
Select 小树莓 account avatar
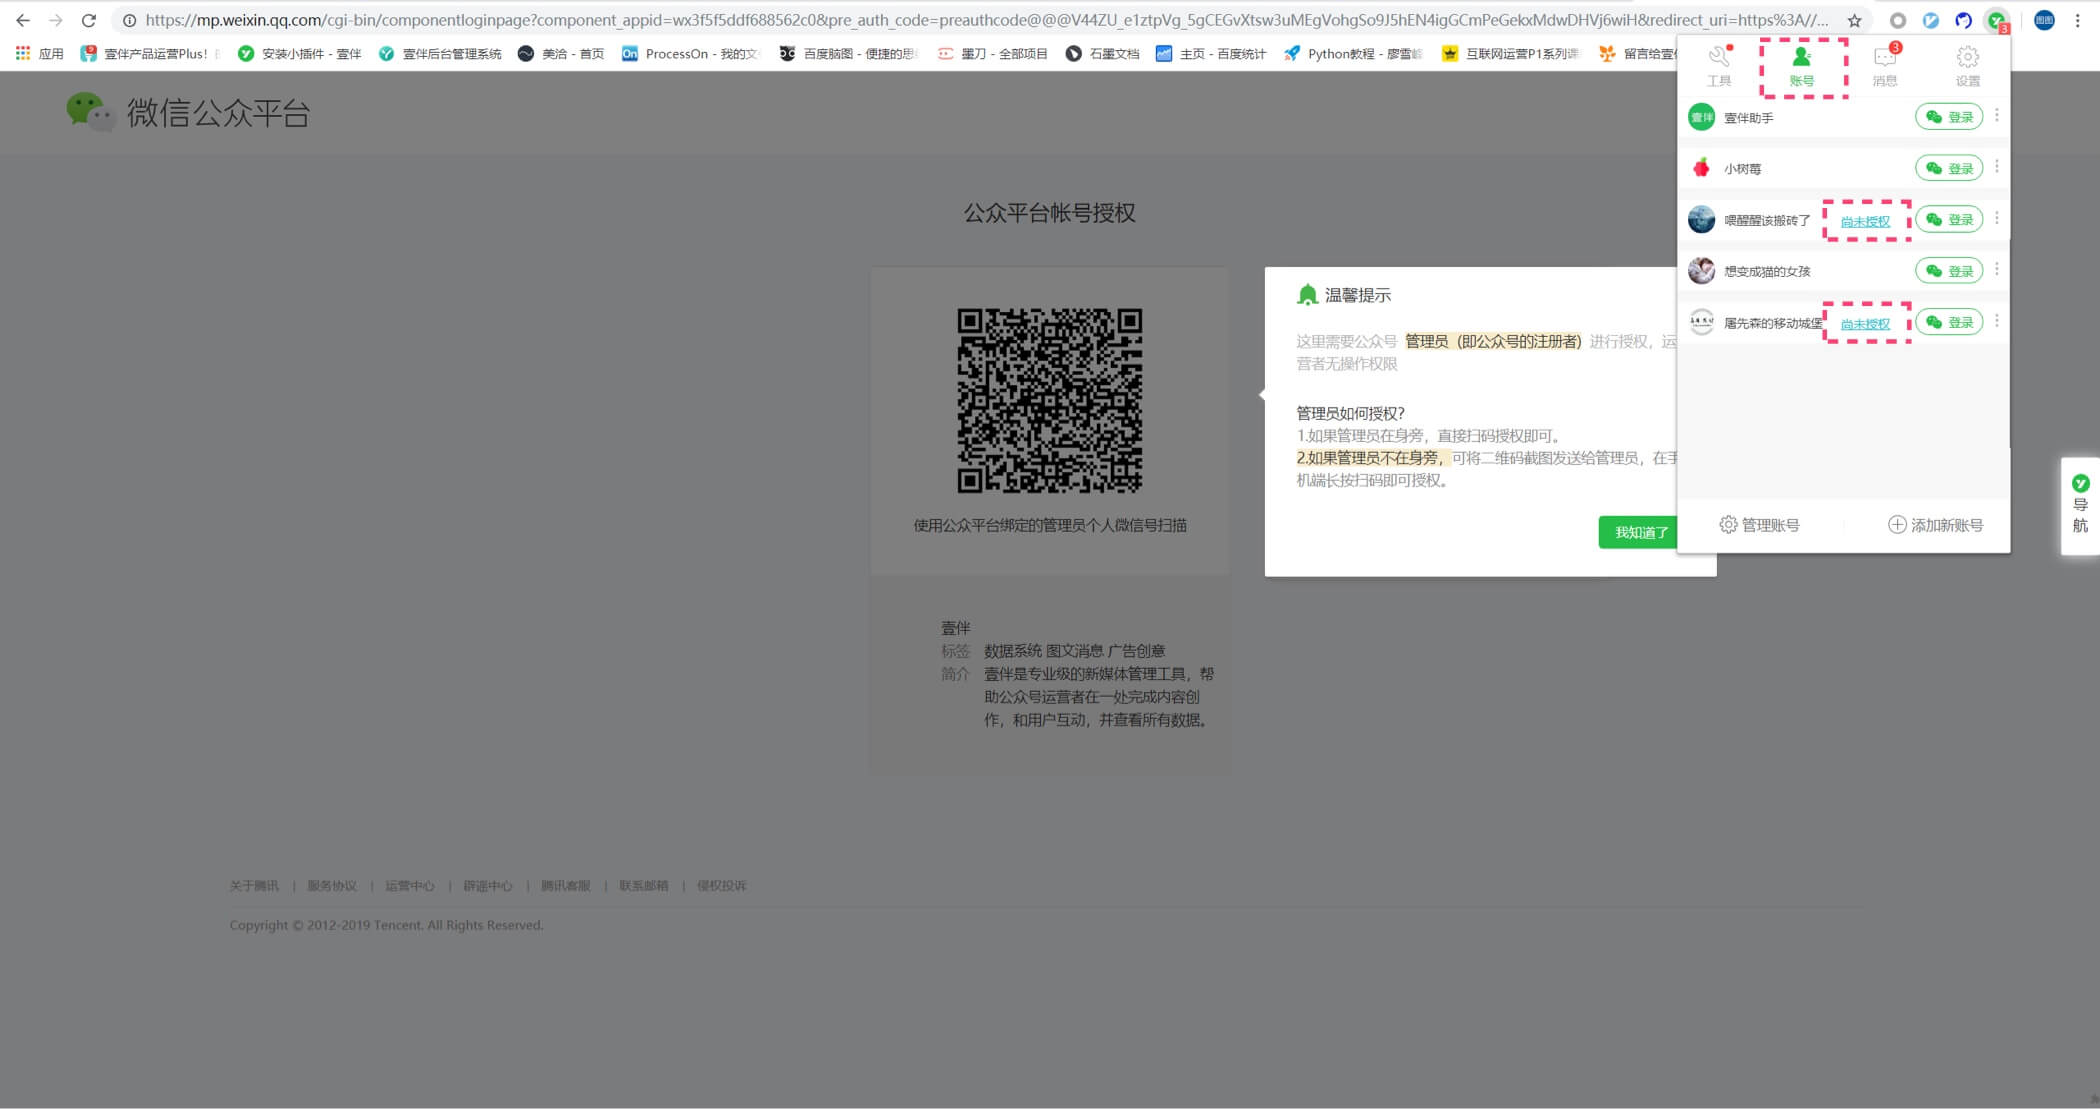(1701, 168)
